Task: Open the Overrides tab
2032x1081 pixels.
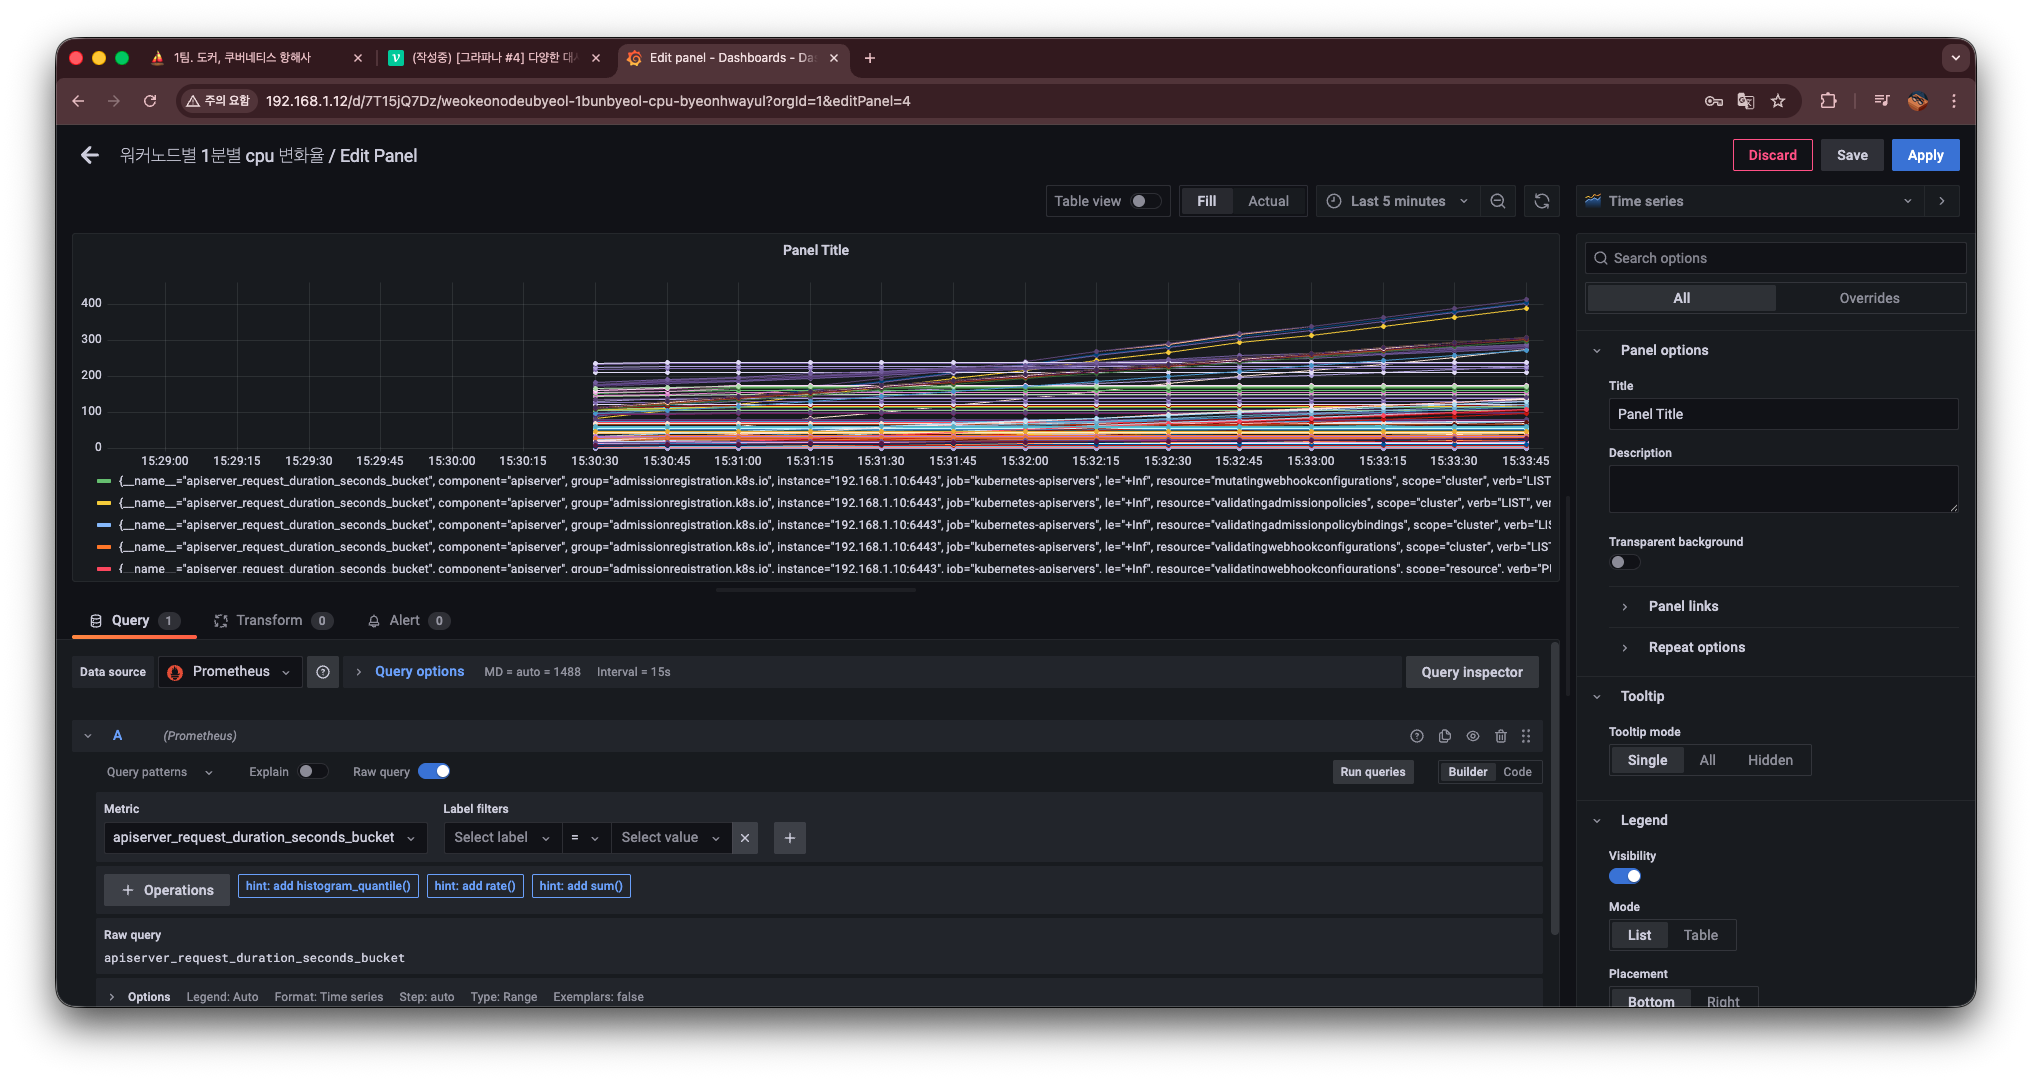Action: pos(1868,298)
